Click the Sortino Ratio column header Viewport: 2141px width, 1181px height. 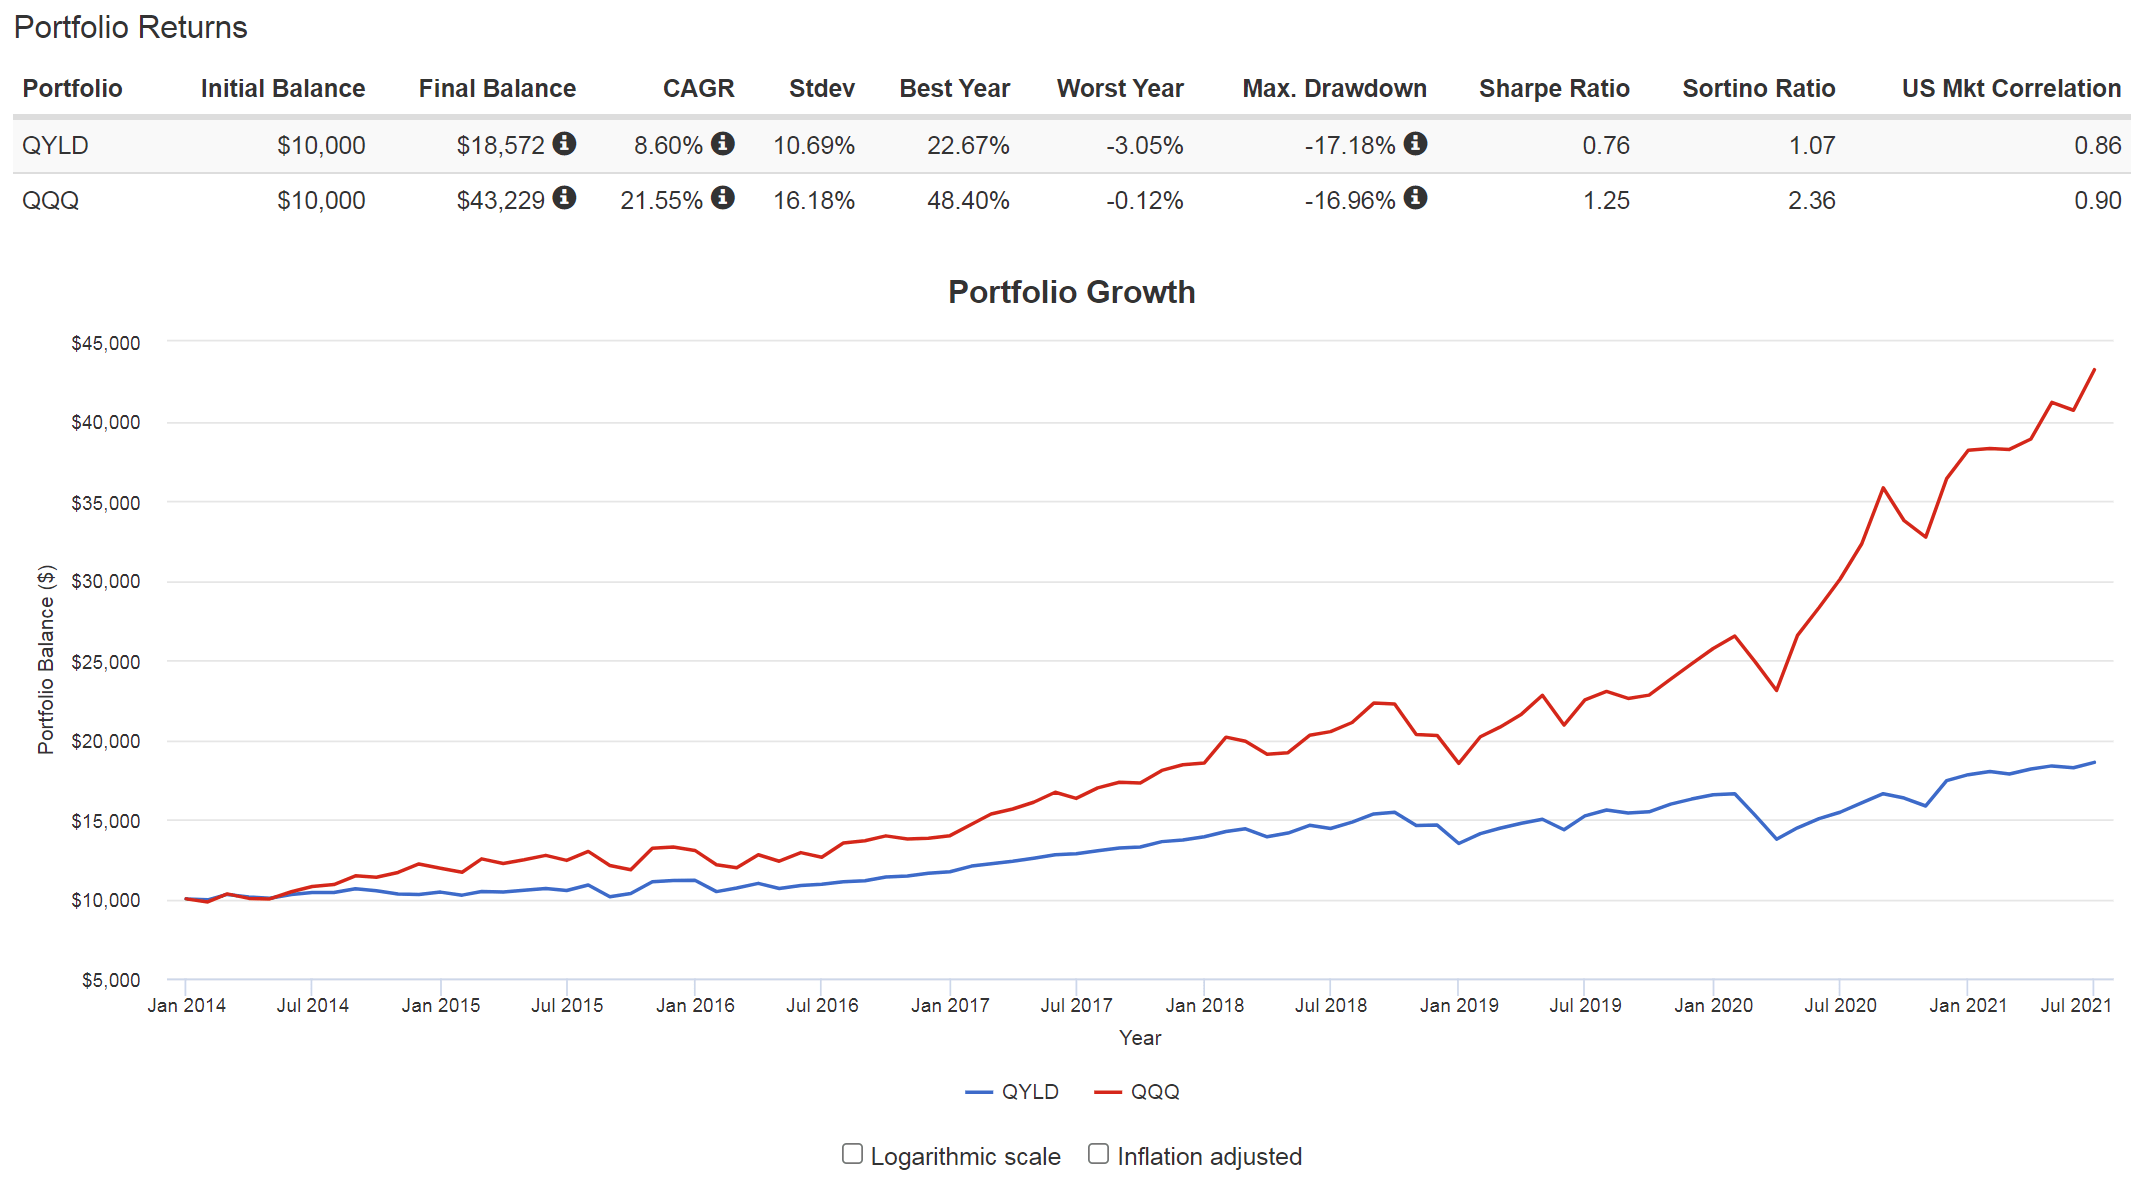coord(1758,88)
